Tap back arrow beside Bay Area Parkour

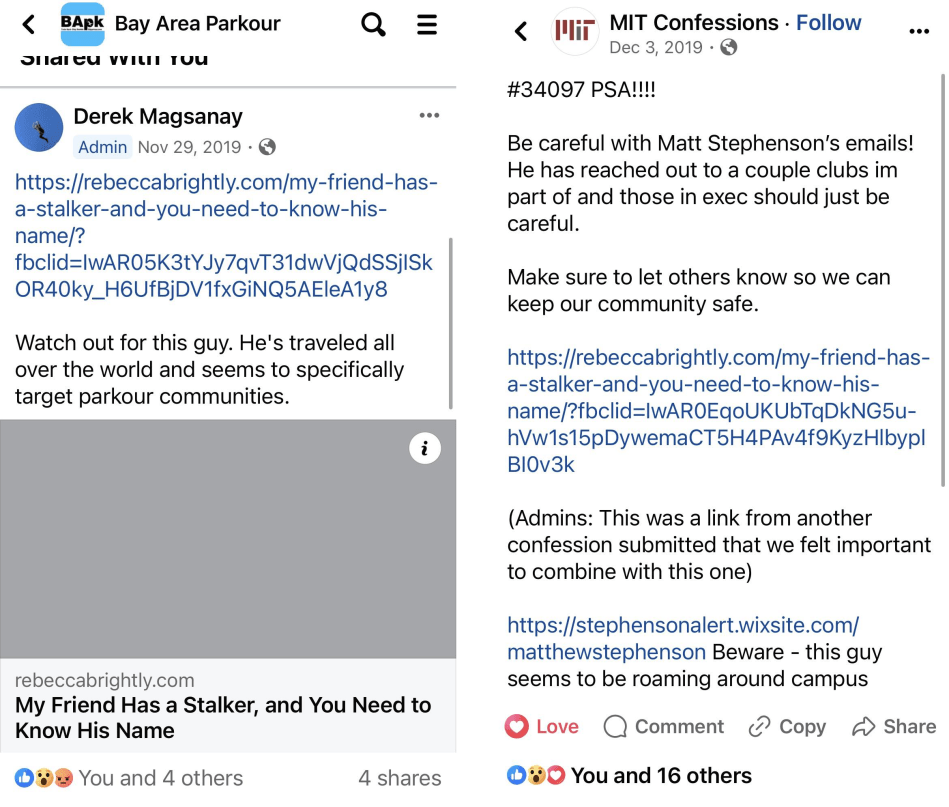coord(29,24)
